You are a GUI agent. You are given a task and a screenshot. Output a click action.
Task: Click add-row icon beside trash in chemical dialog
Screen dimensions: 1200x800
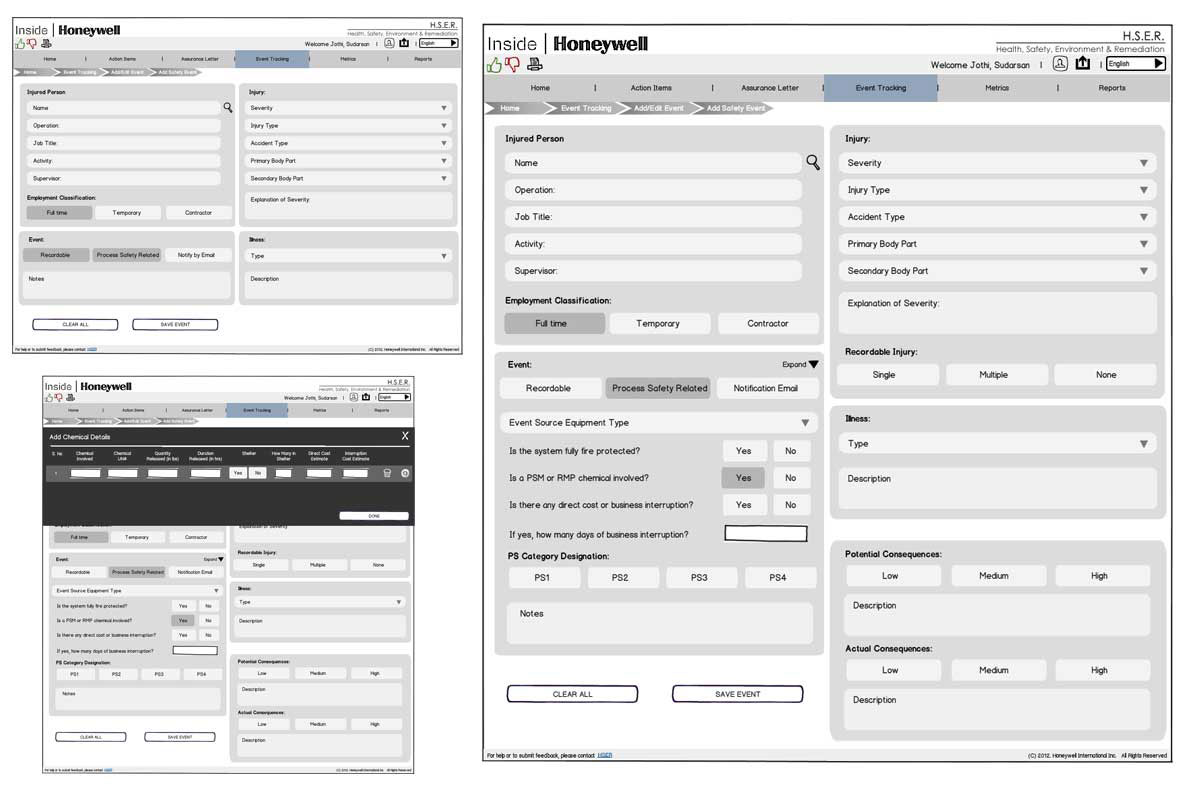coord(405,473)
